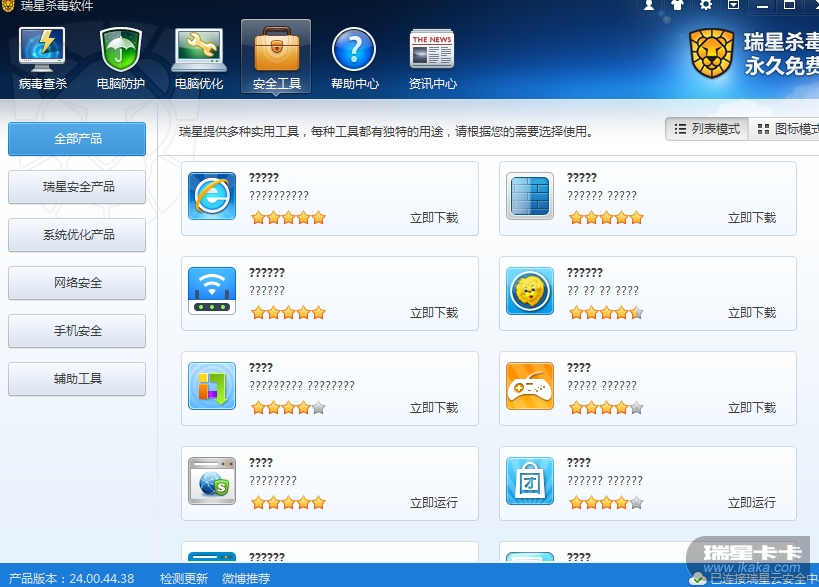
Task: Click the cloud connection status icon
Action: point(698,579)
